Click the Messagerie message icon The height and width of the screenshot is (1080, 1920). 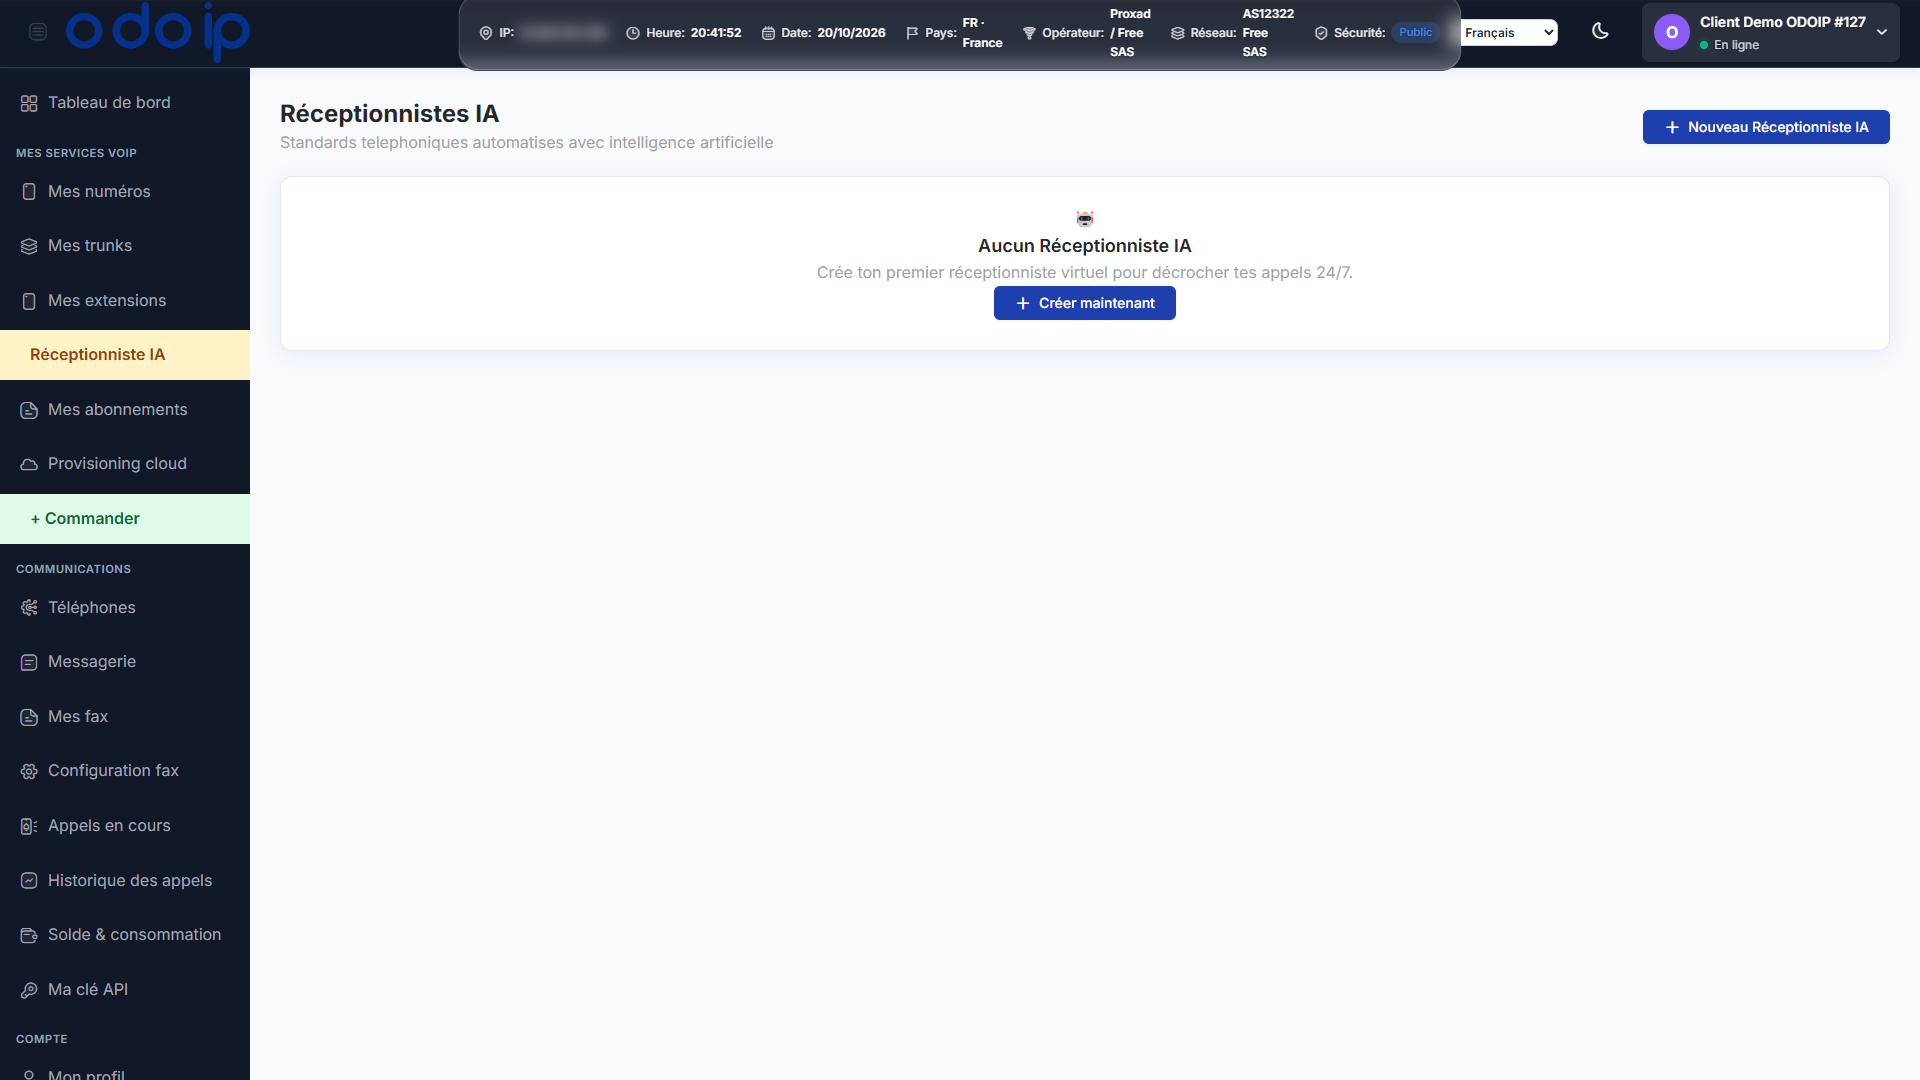click(29, 662)
